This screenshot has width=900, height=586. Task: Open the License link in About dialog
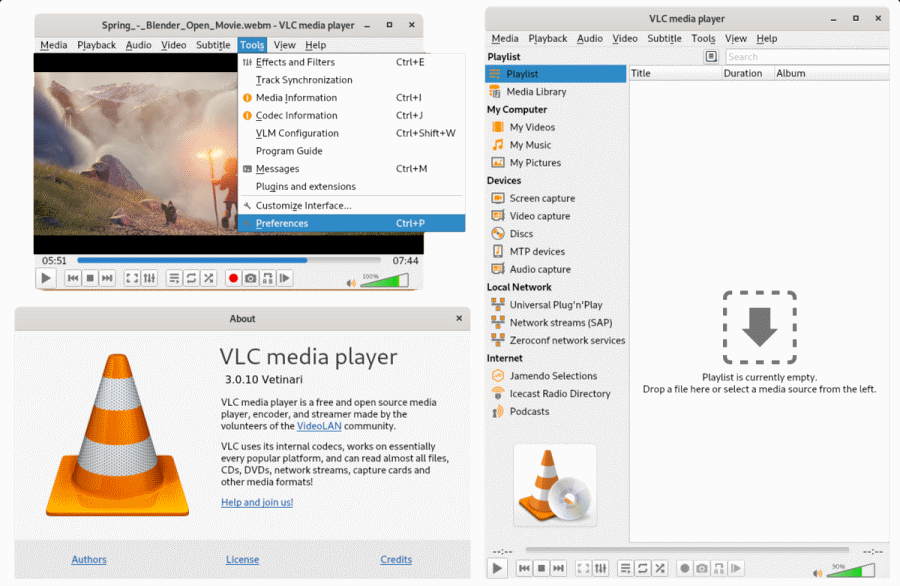pos(242,560)
